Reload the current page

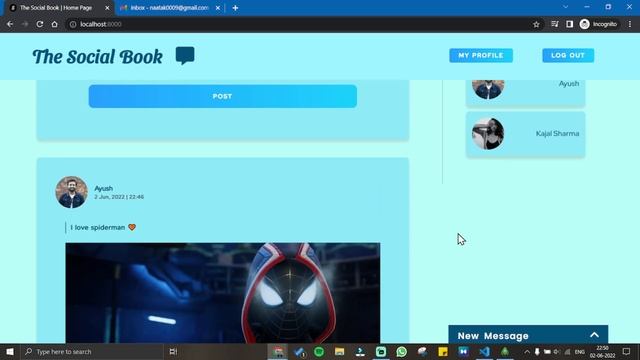tap(40, 24)
